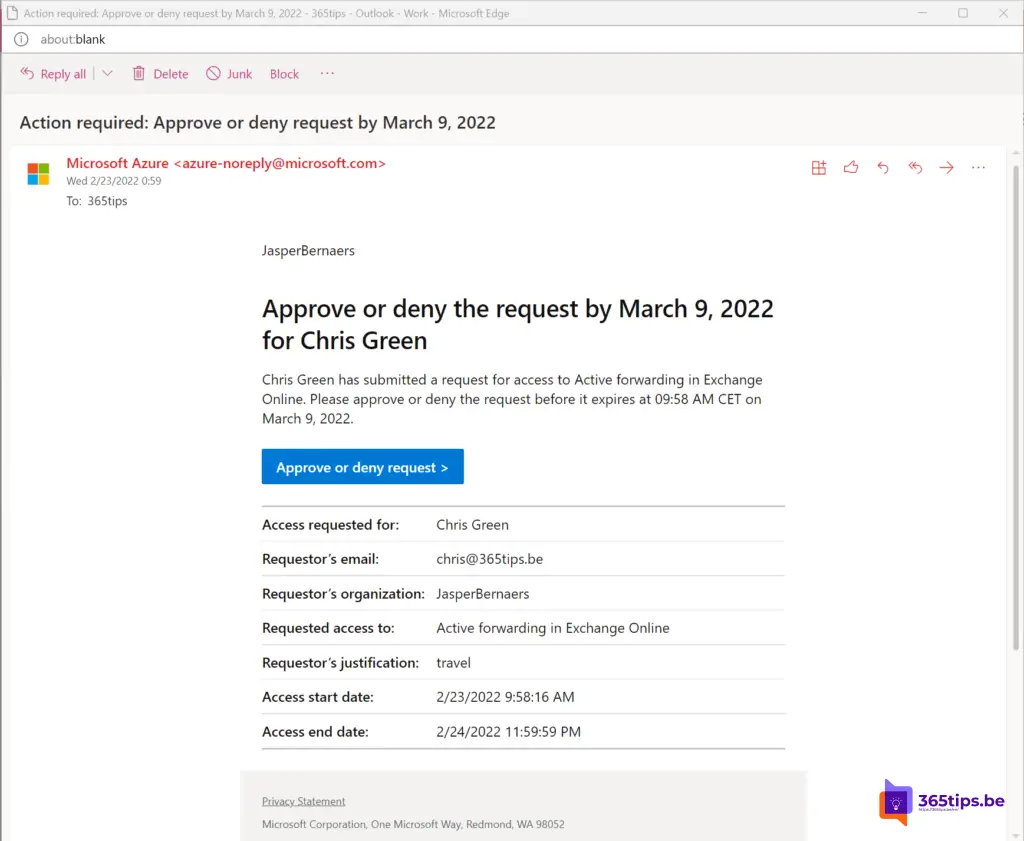Click the page document icon in title bar
Screen dimensions: 1024x841
coord(12,13)
